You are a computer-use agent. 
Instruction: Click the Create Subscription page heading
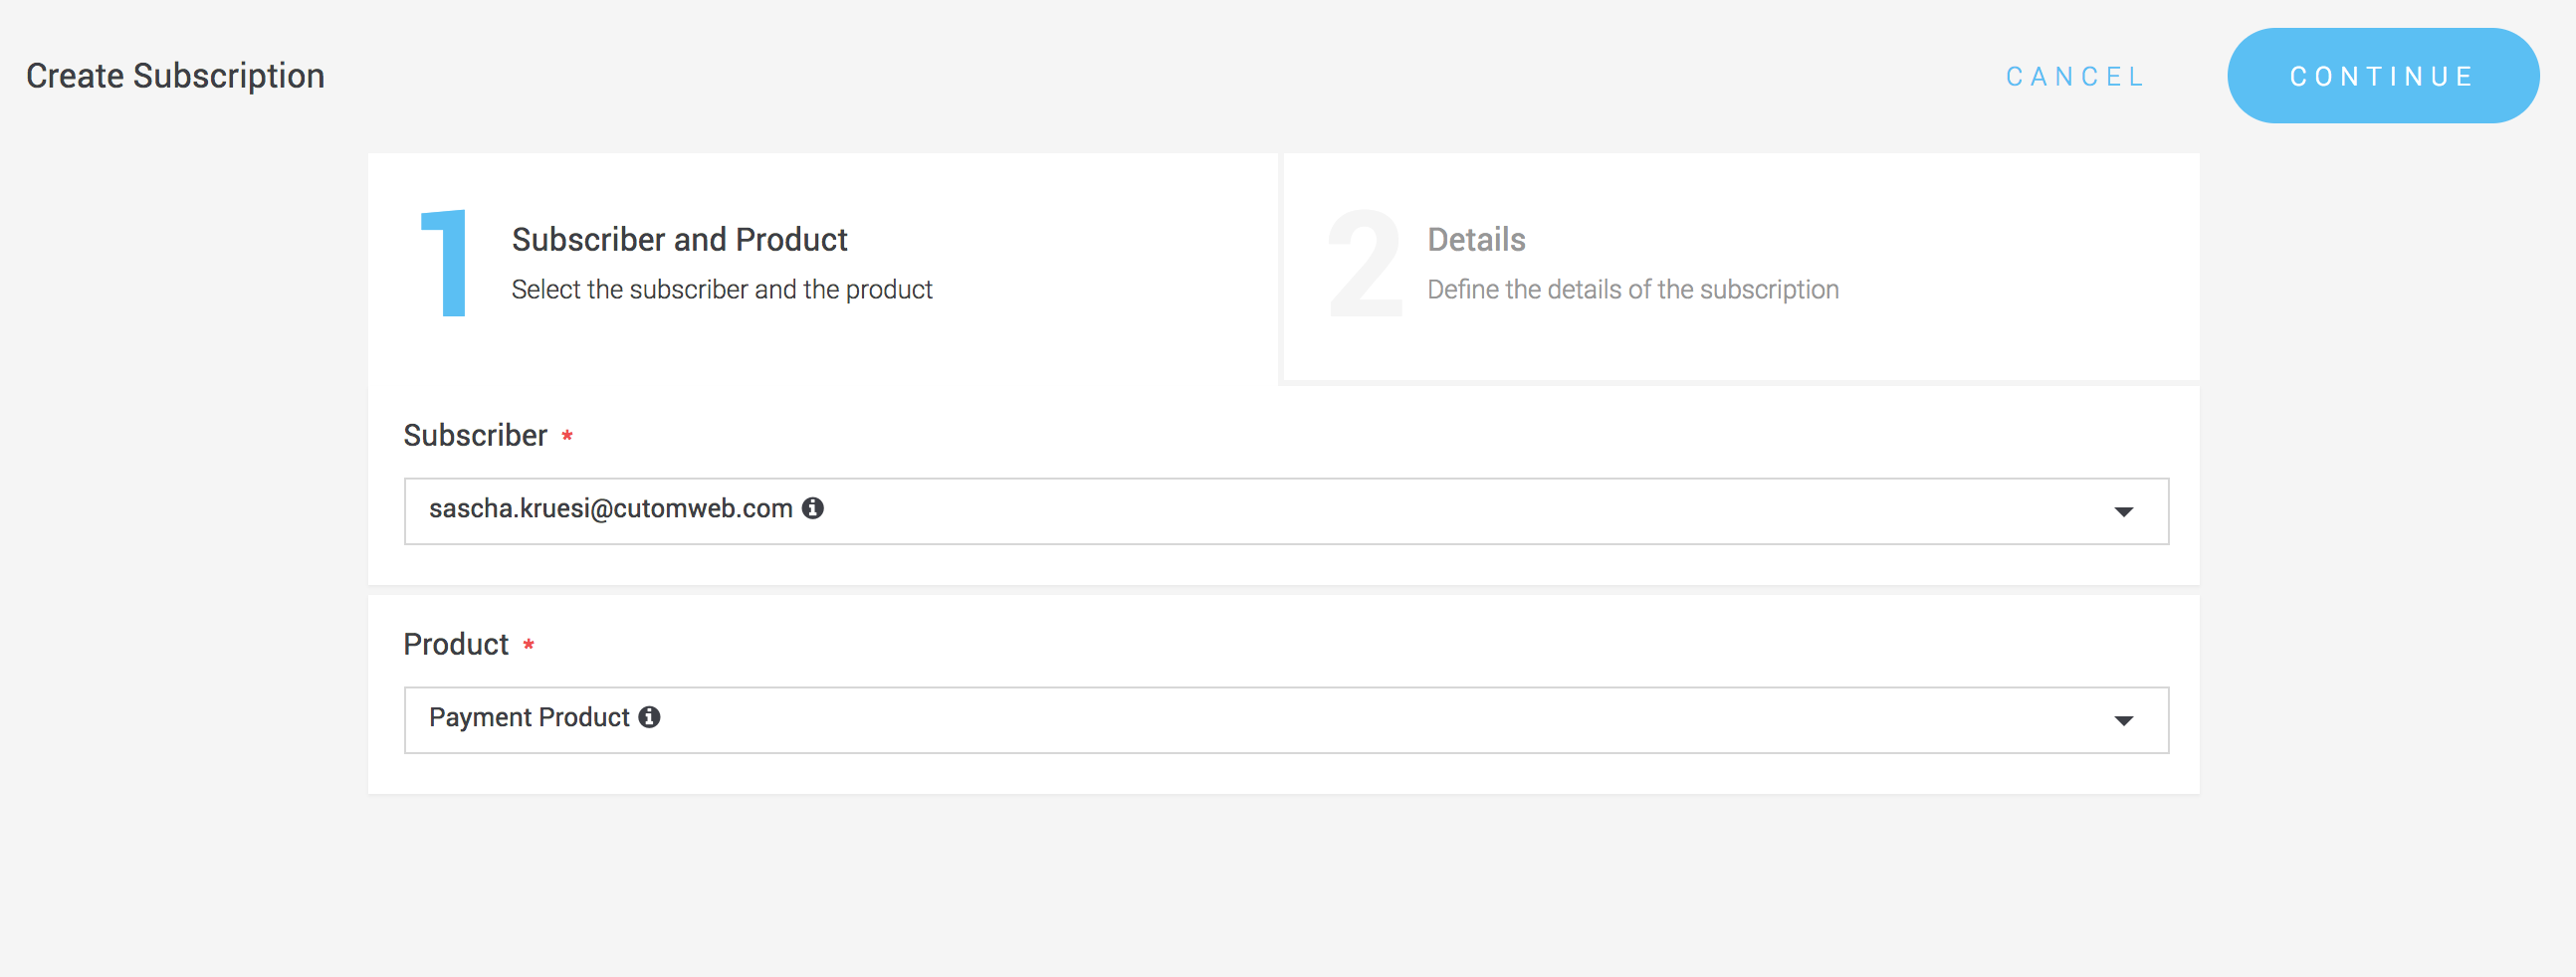(175, 76)
